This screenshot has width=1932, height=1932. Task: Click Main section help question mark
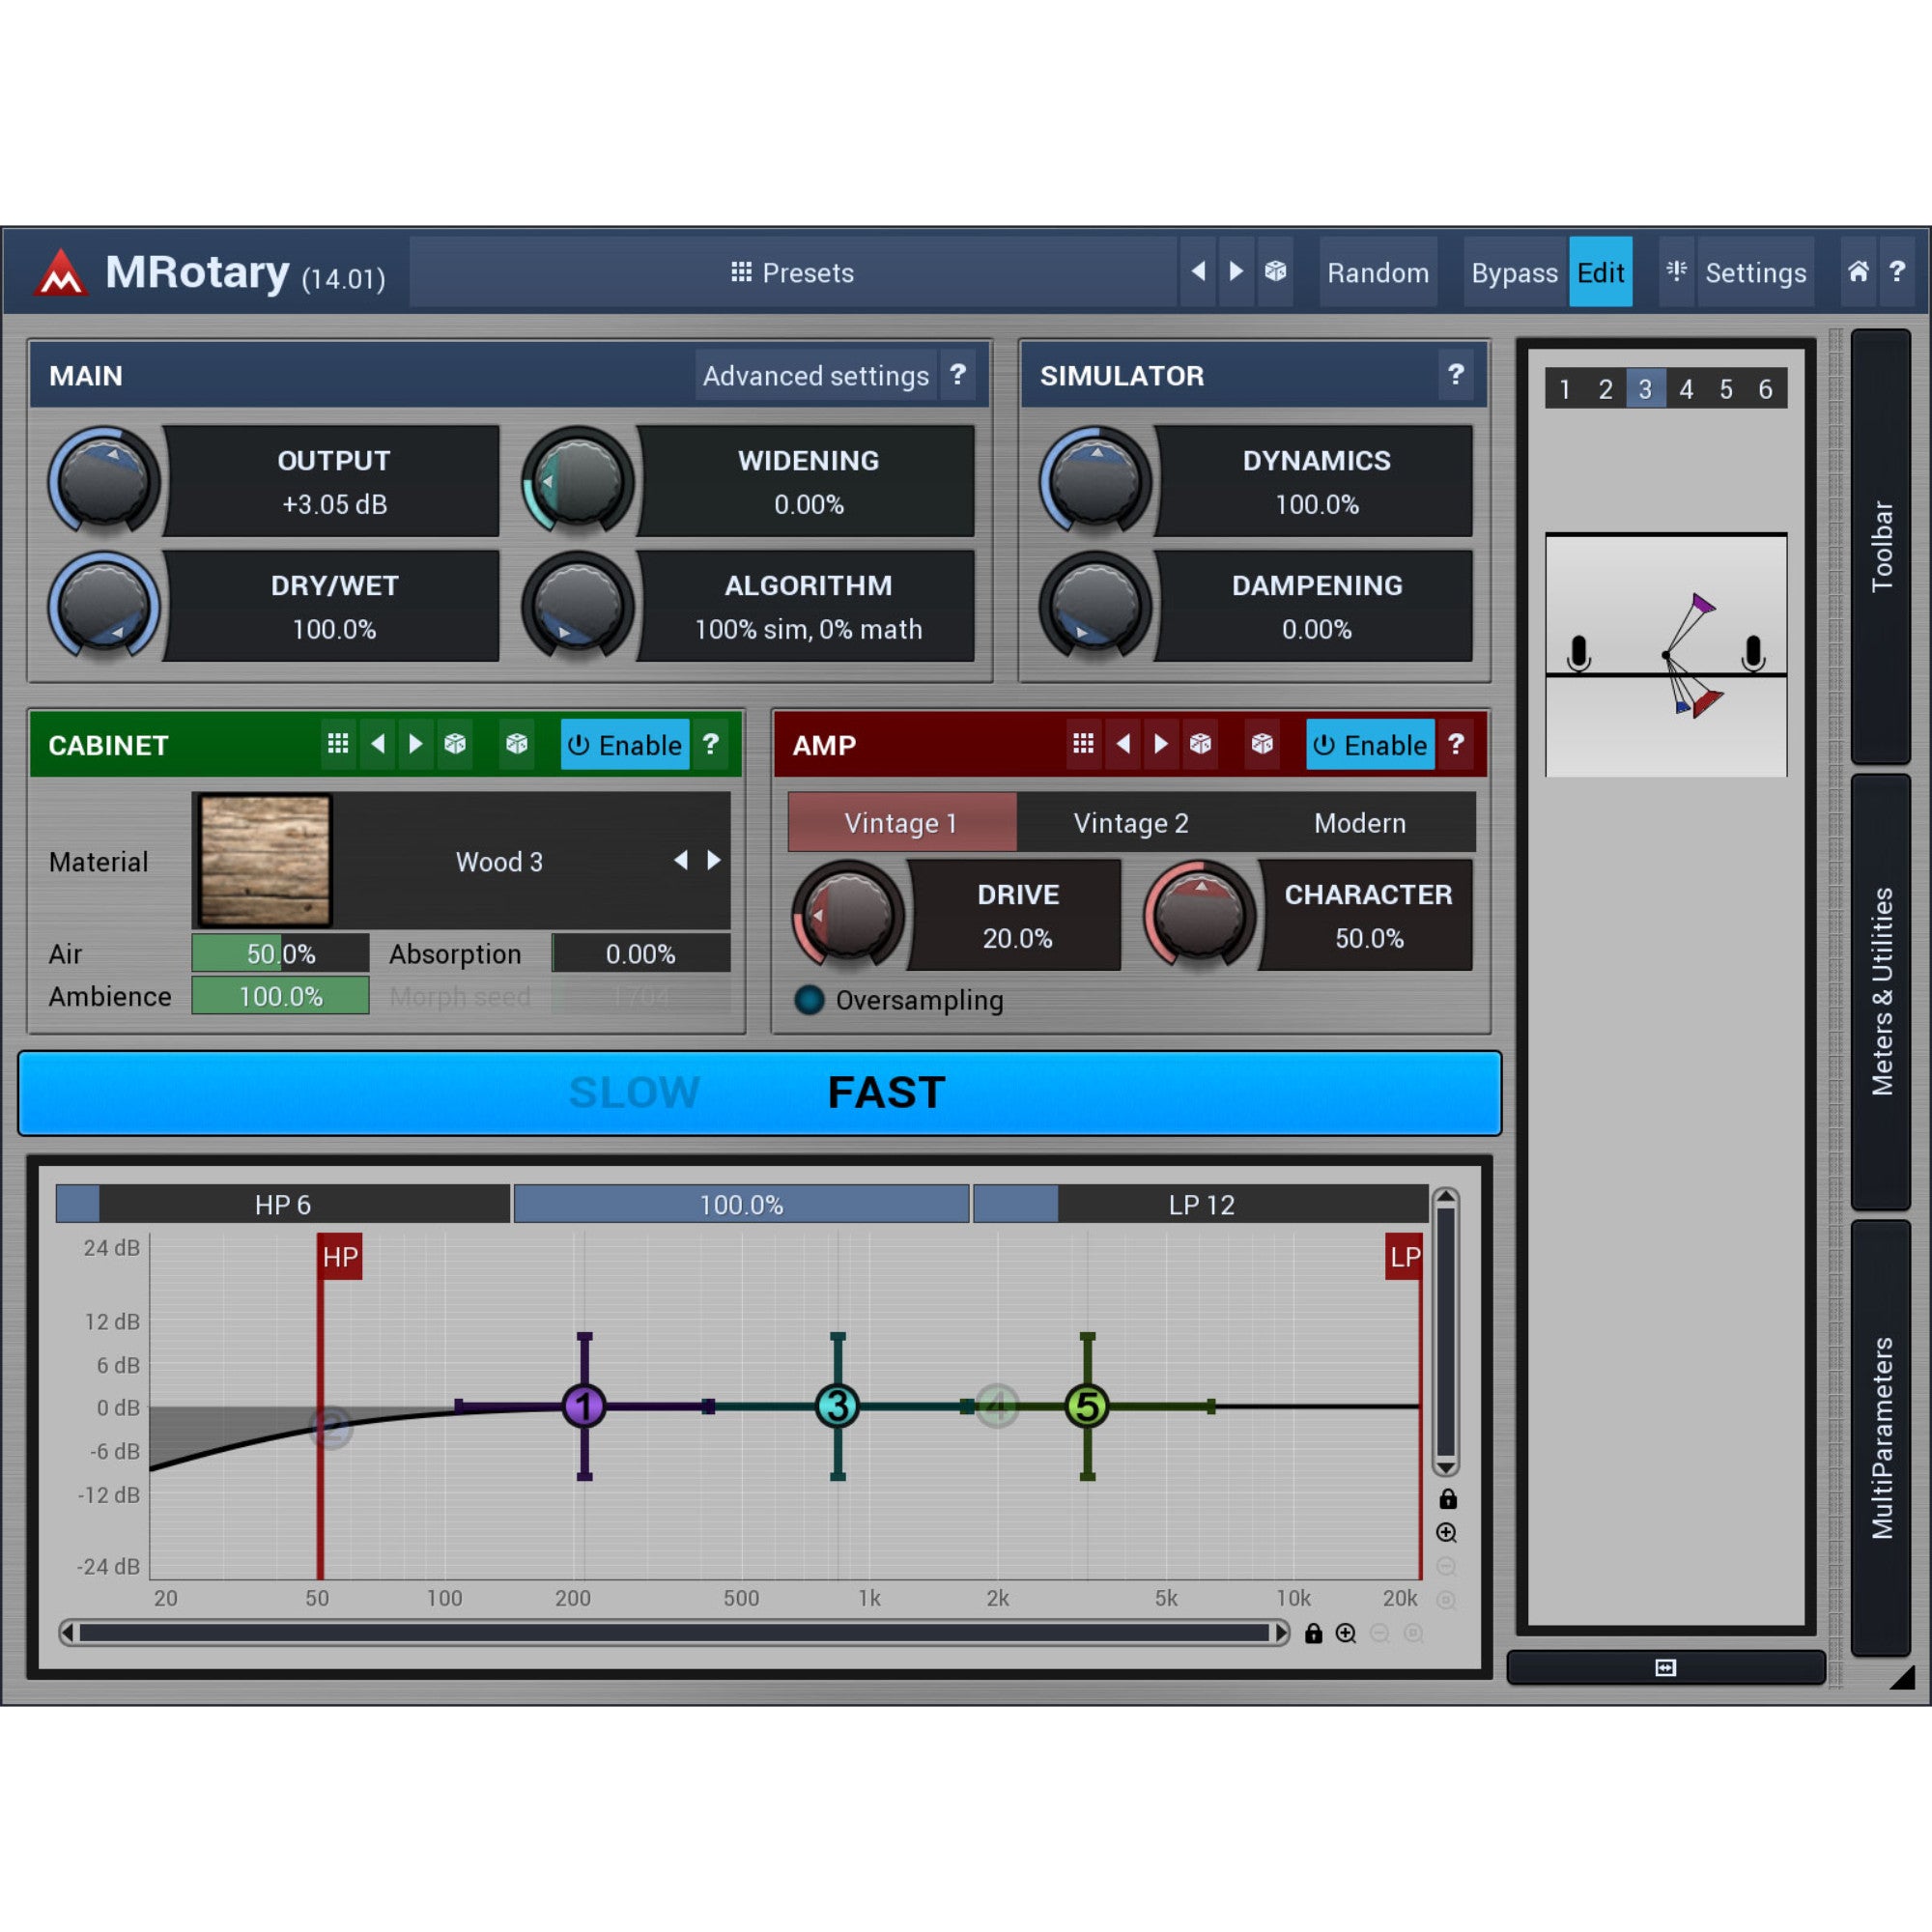pyautogui.click(x=958, y=375)
